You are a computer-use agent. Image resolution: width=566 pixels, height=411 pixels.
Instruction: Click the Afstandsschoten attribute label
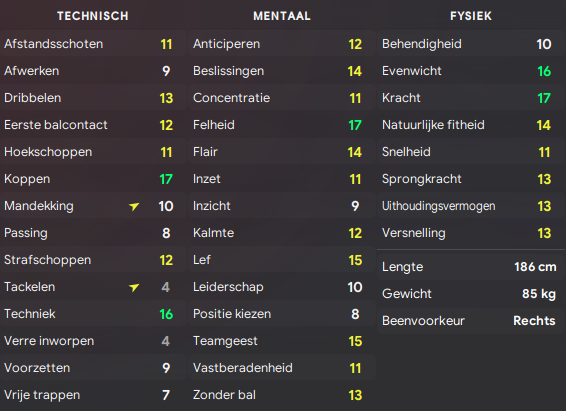53,44
